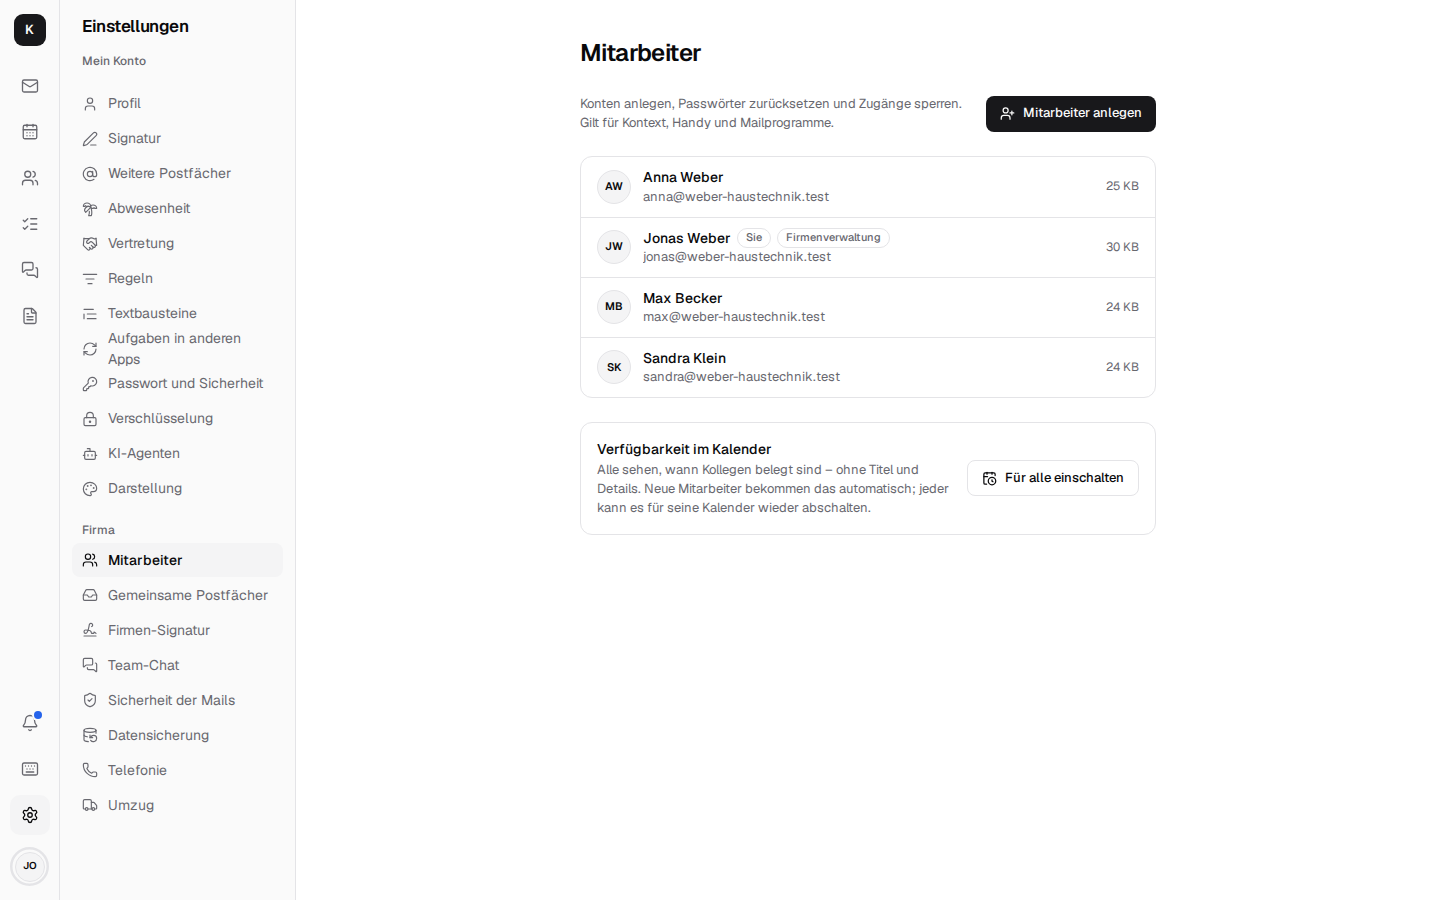Open Firmen-Signatur settings
Viewport: 1440px width, 900px height.
point(177,630)
